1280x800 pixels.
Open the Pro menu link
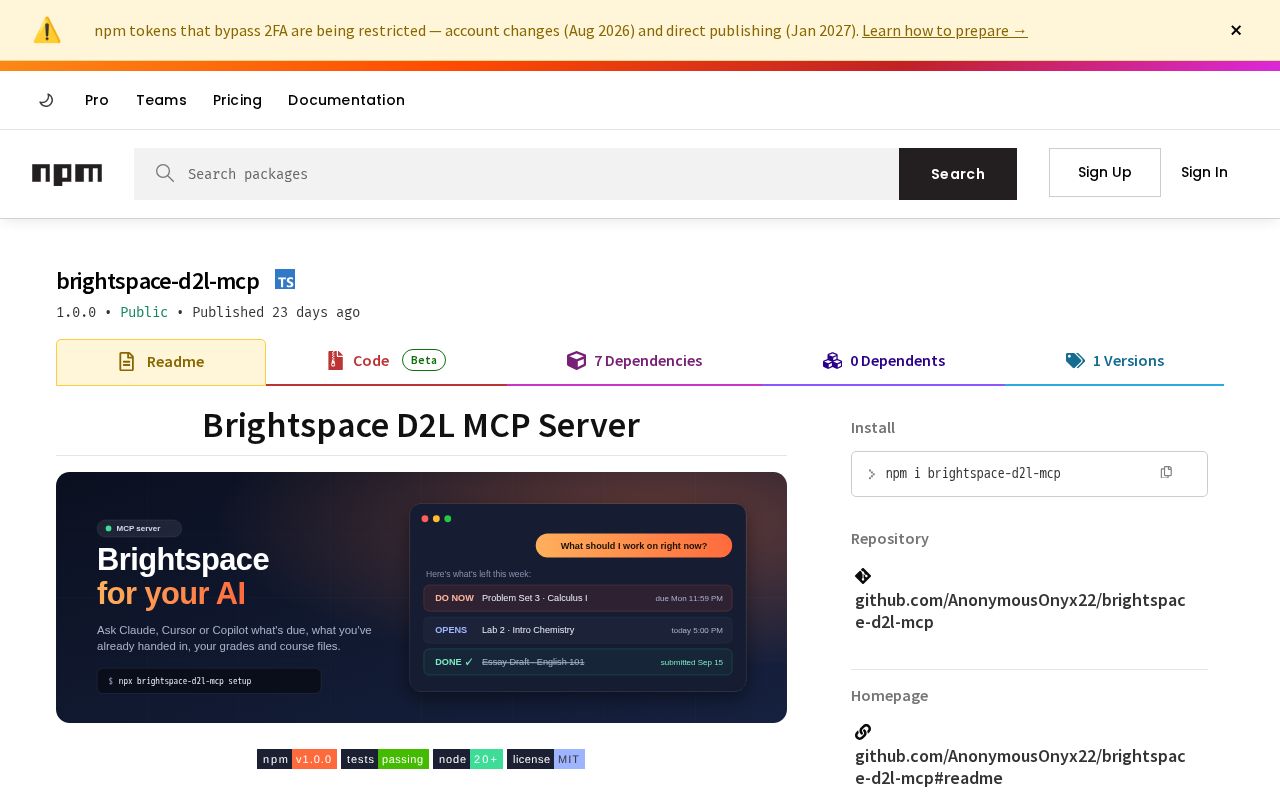pyautogui.click(x=97, y=100)
